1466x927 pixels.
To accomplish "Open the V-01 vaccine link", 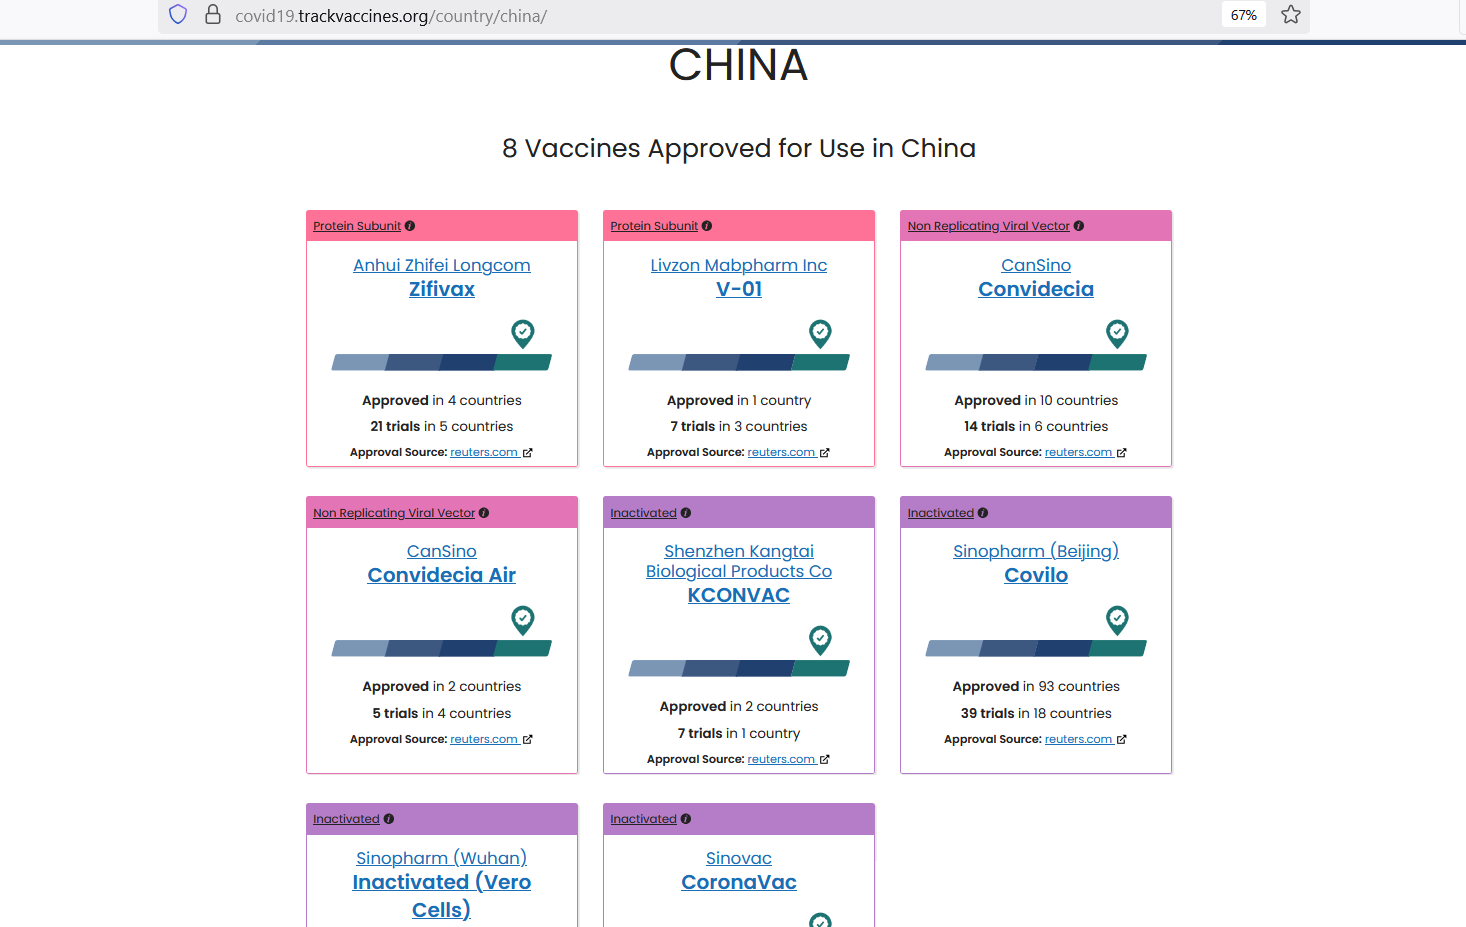I will [739, 289].
